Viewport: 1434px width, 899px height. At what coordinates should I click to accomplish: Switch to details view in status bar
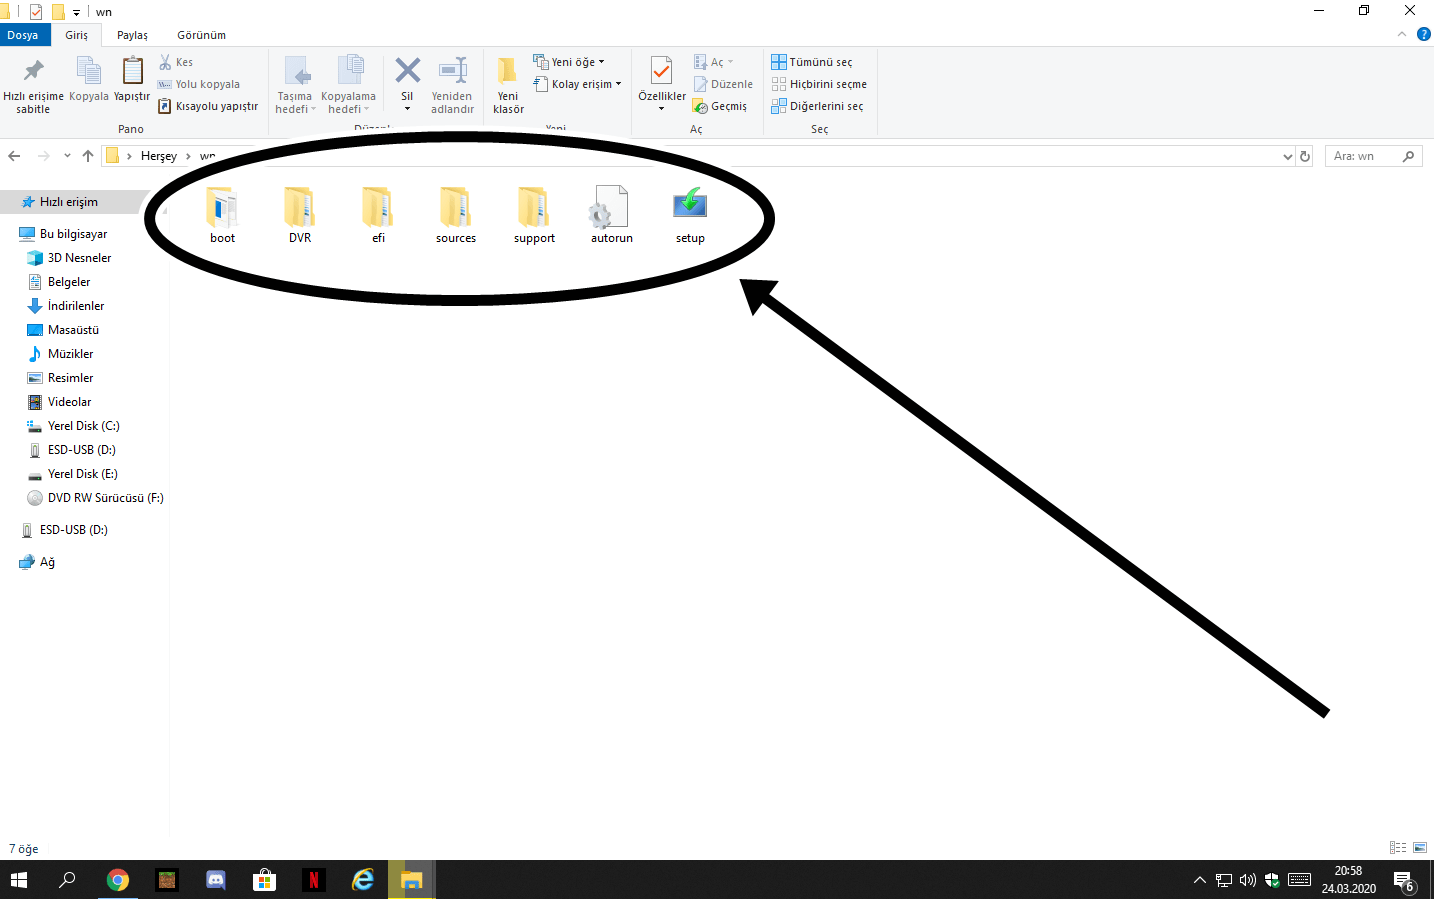(x=1398, y=847)
